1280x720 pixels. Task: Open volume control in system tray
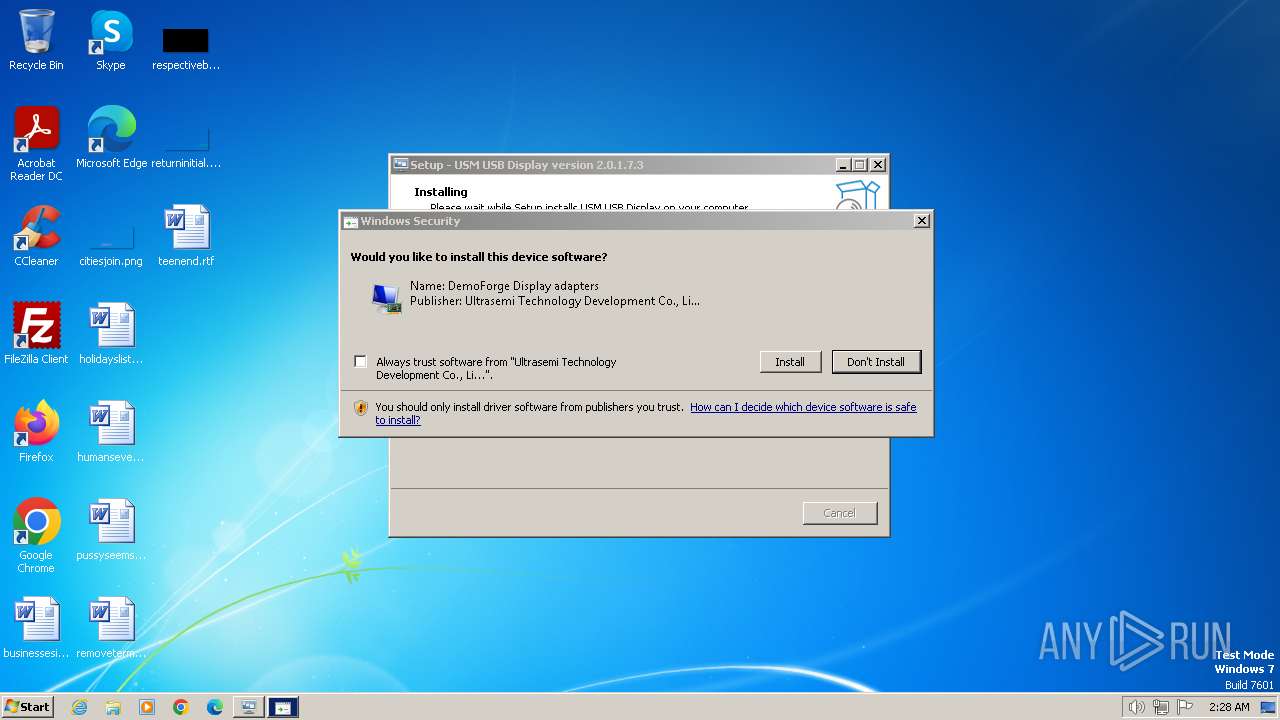(x=1136, y=707)
